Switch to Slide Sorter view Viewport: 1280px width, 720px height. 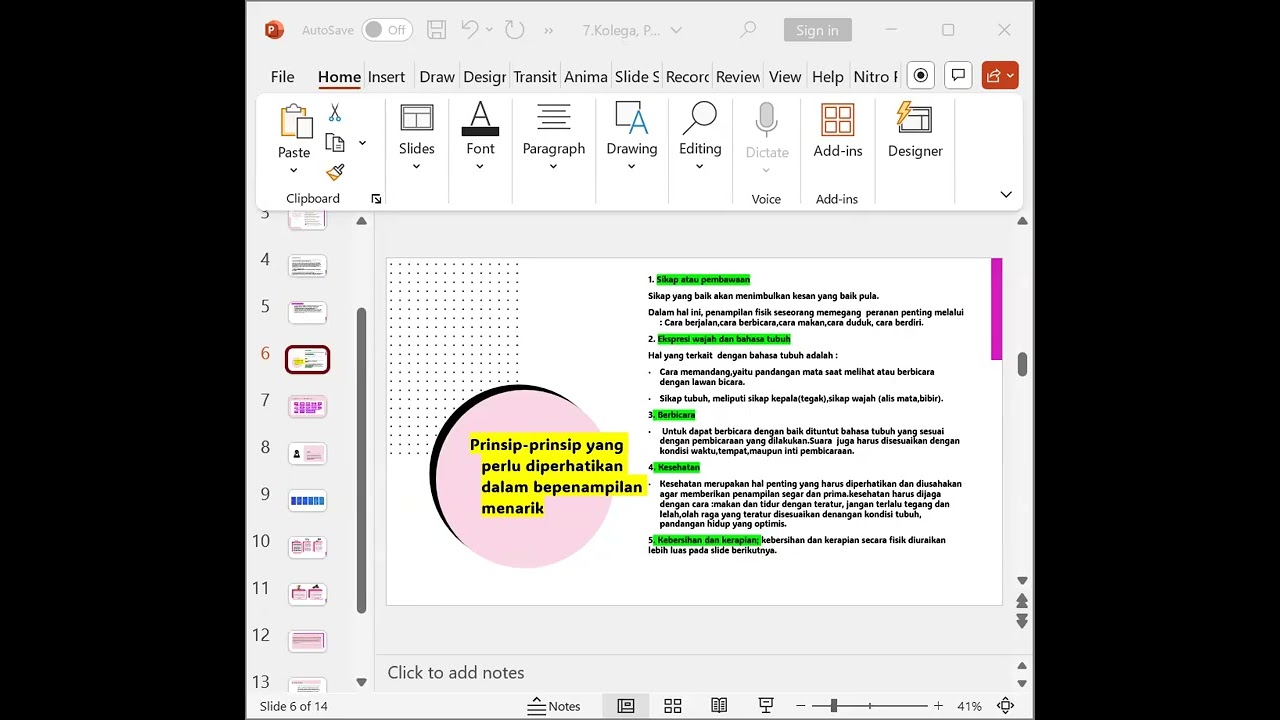point(673,706)
